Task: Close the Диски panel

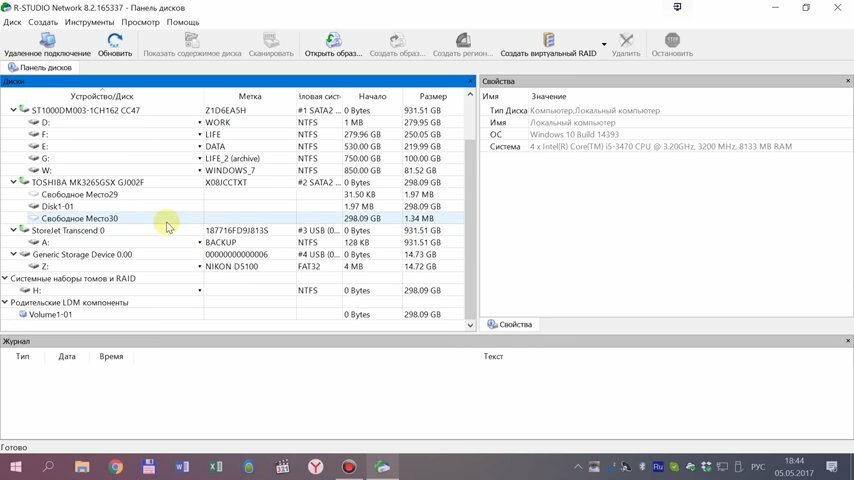Action: tap(471, 81)
